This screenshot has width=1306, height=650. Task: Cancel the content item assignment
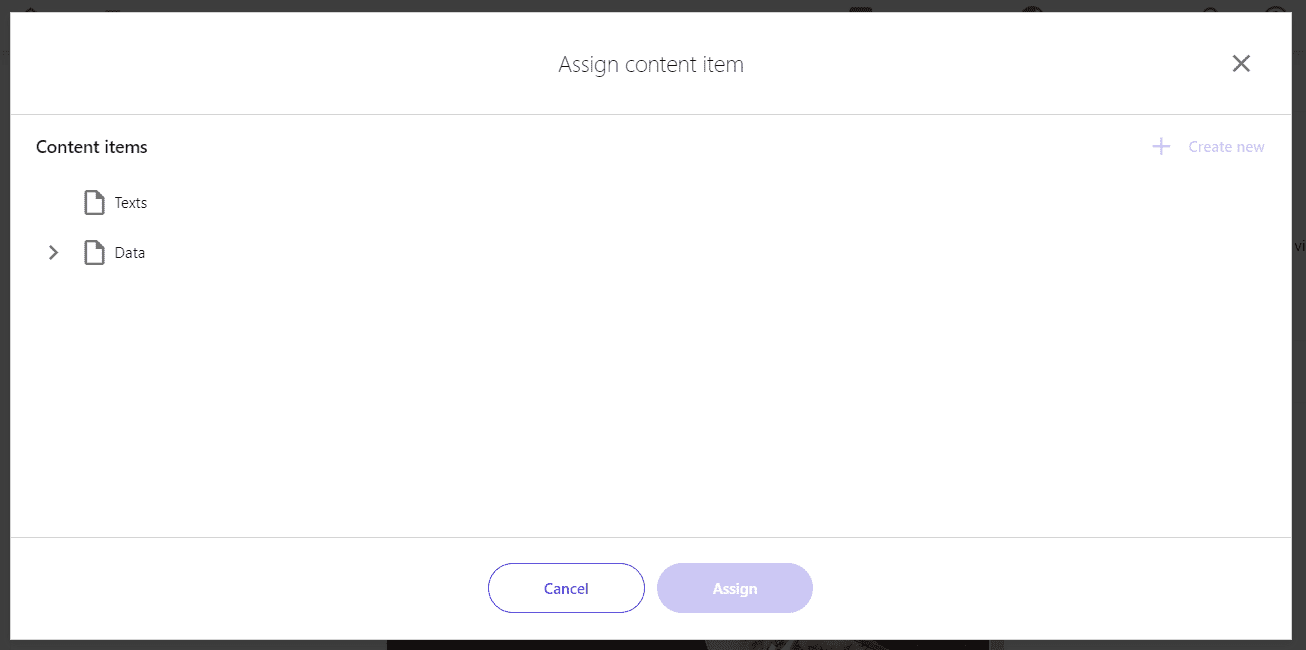(566, 588)
